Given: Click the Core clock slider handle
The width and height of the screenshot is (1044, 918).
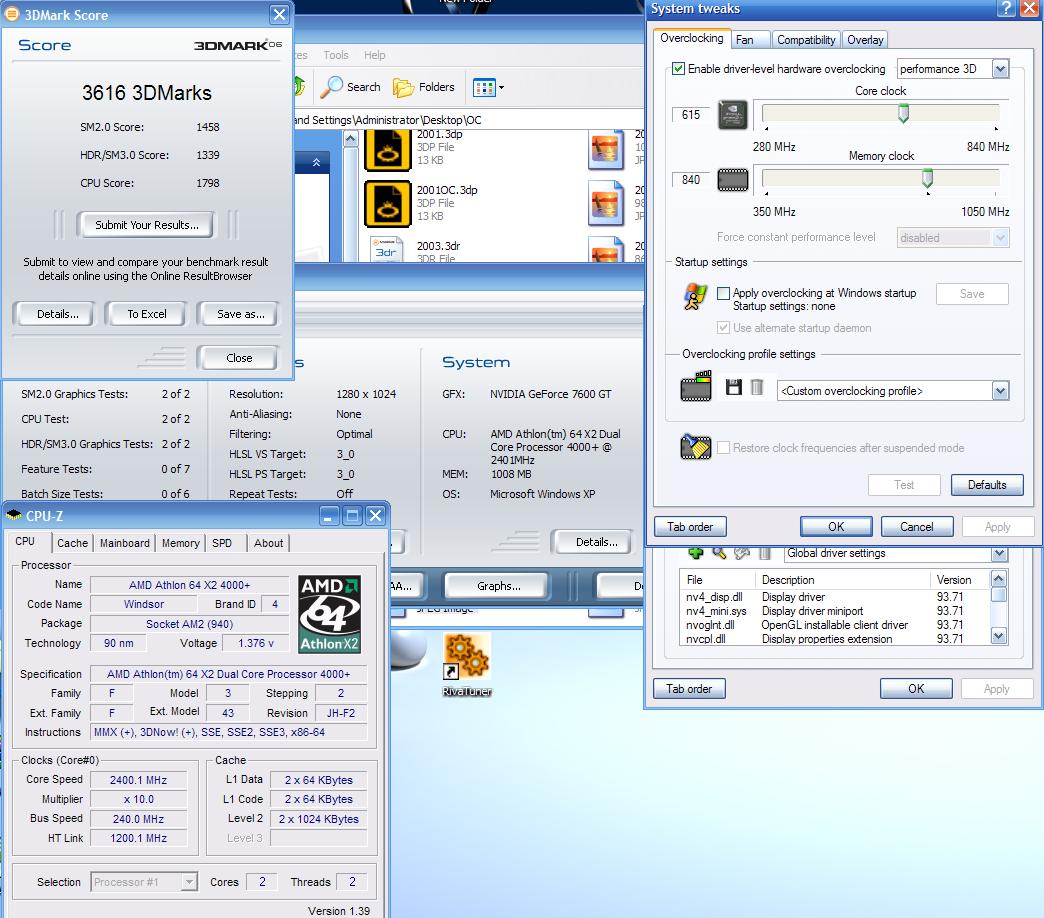Looking at the screenshot, I should 904,113.
